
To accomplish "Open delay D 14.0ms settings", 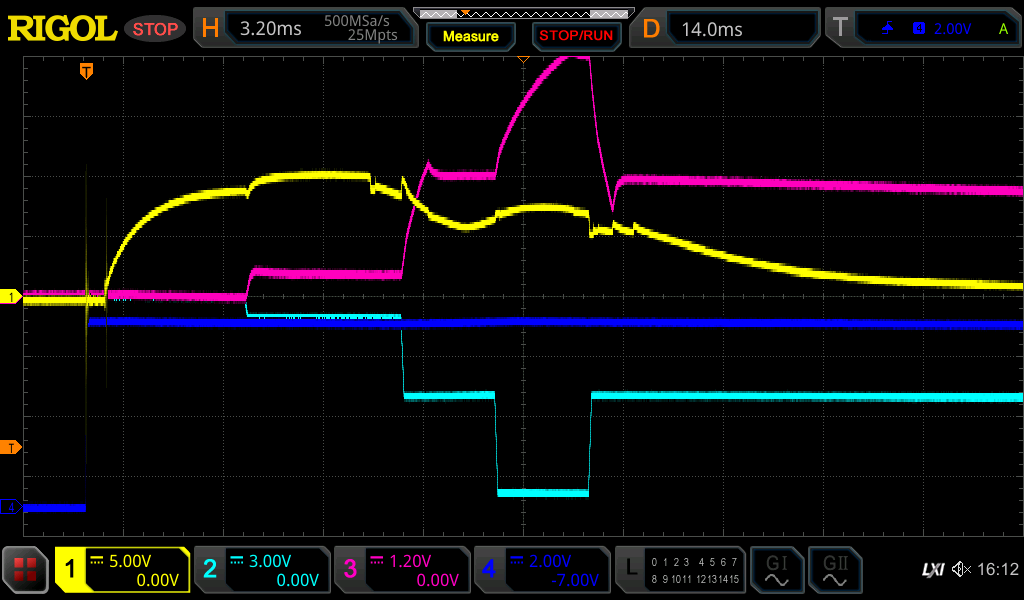I will click(727, 29).
